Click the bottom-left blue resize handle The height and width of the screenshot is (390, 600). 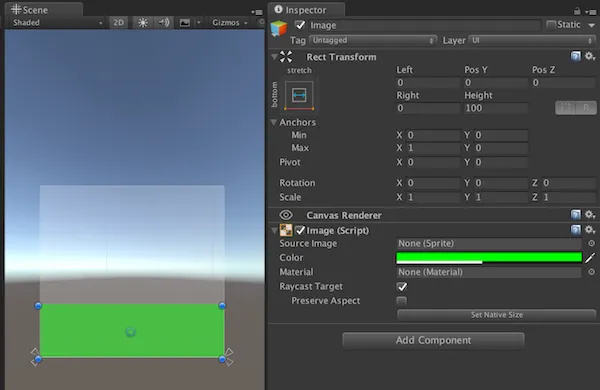[x=38, y=359]
